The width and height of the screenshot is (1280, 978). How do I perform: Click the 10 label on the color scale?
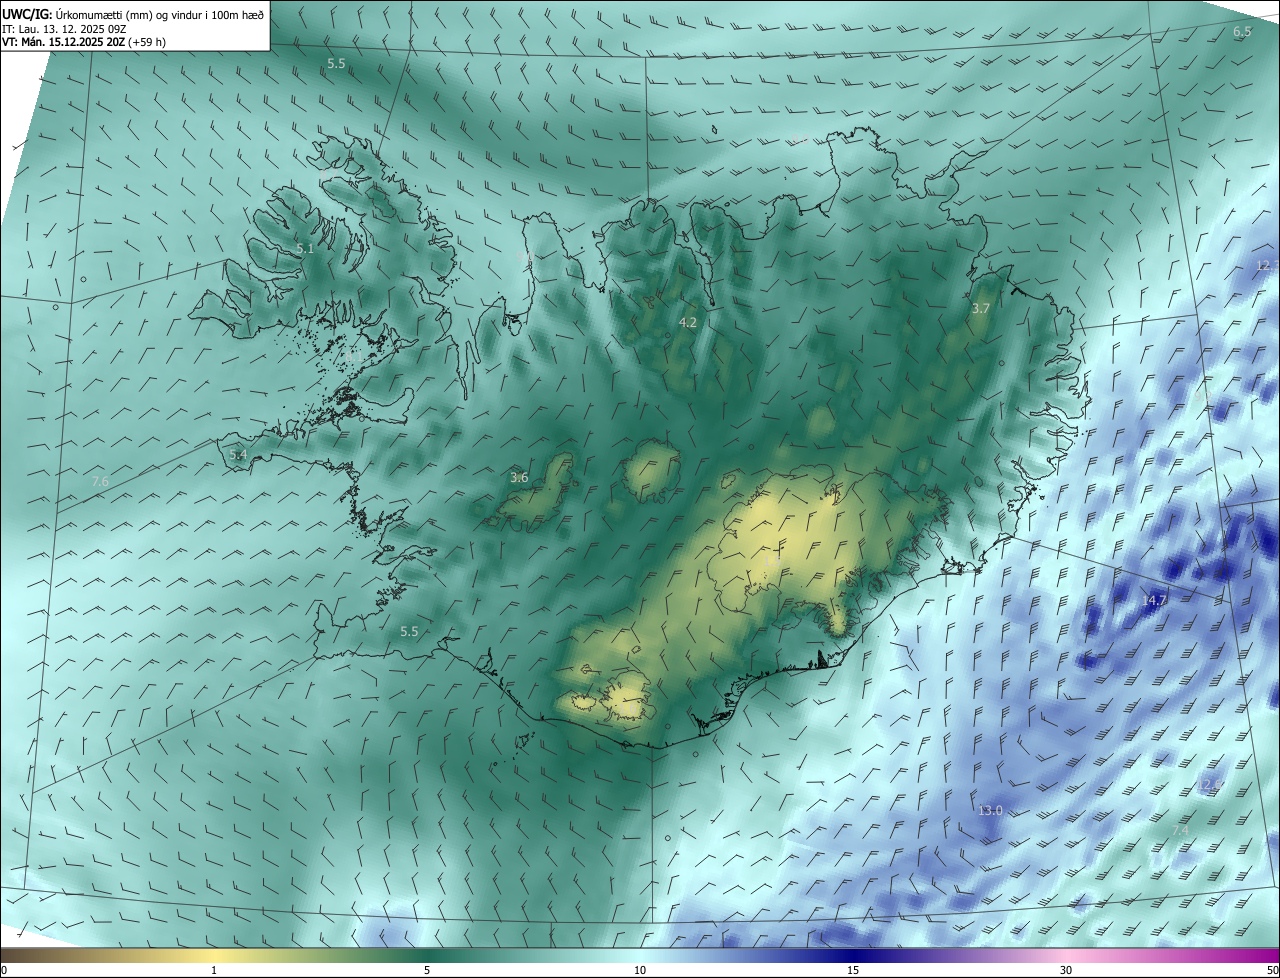640,971
